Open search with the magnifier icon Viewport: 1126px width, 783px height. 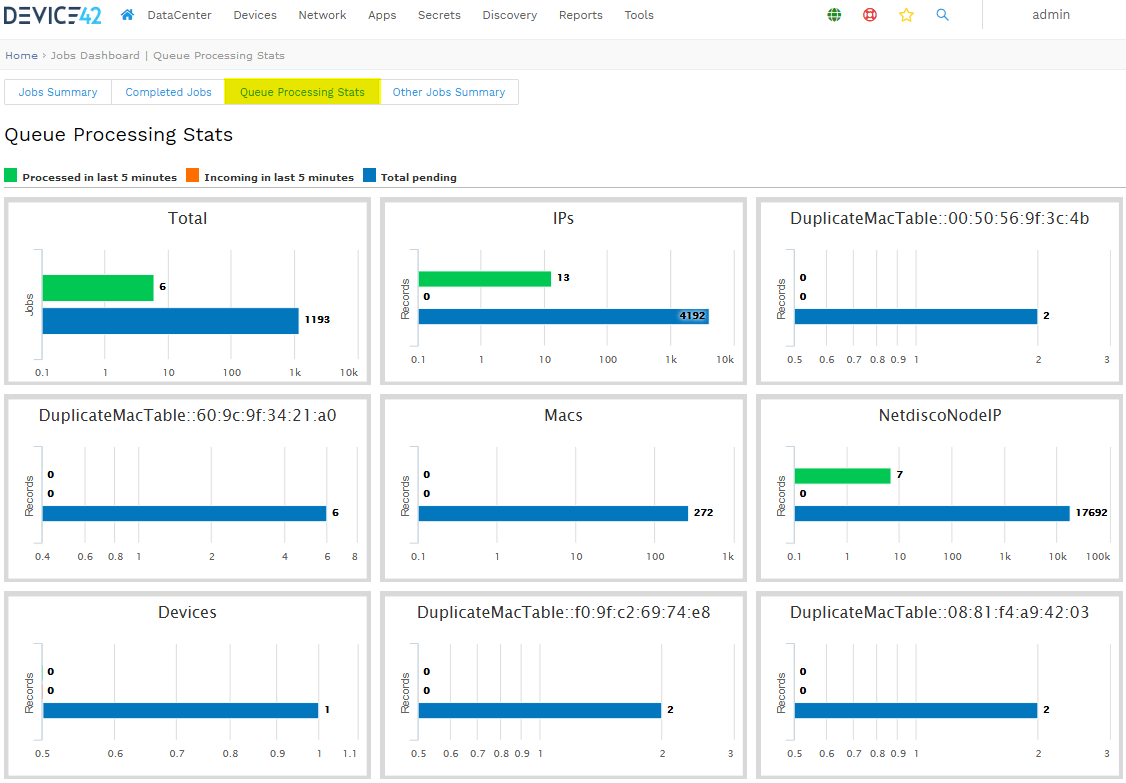942,15
